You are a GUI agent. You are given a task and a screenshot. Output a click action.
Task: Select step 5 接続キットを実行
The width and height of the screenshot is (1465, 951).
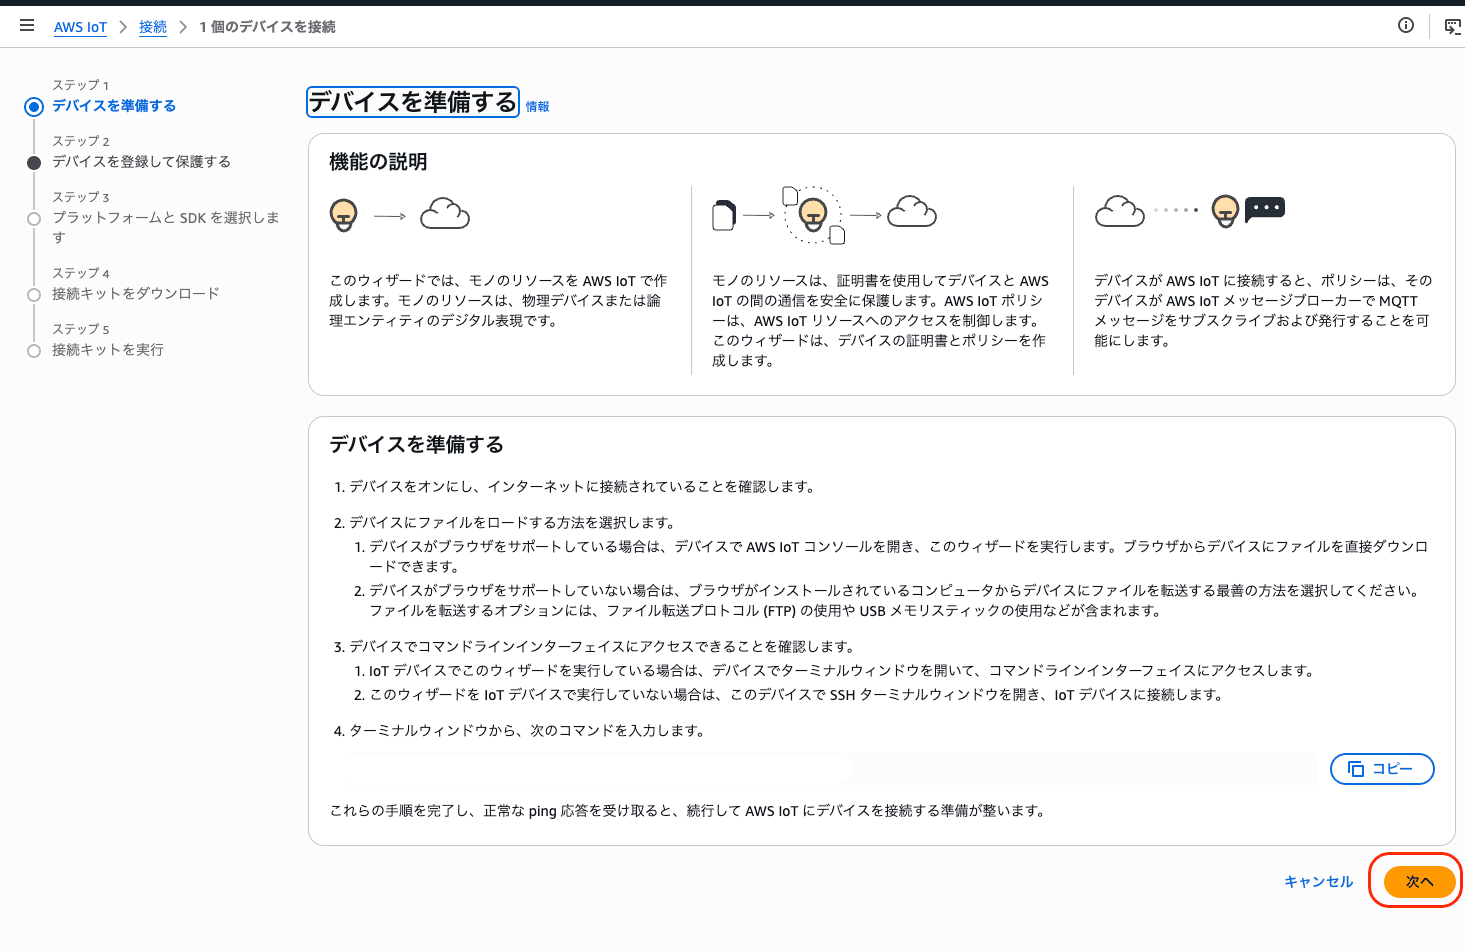click(x=108, y=350)
